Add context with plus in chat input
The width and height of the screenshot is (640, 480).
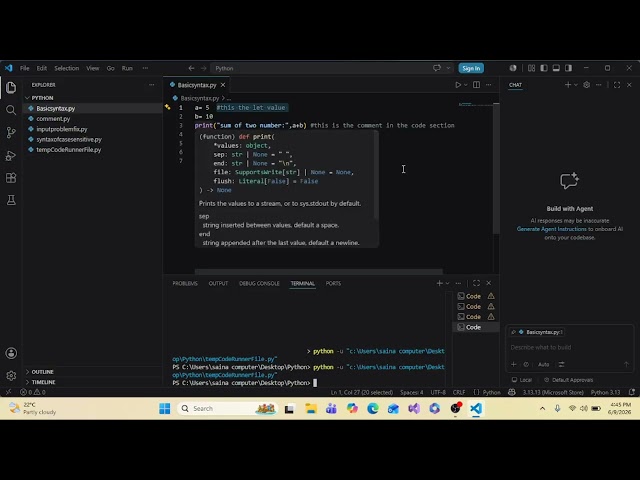513,364
